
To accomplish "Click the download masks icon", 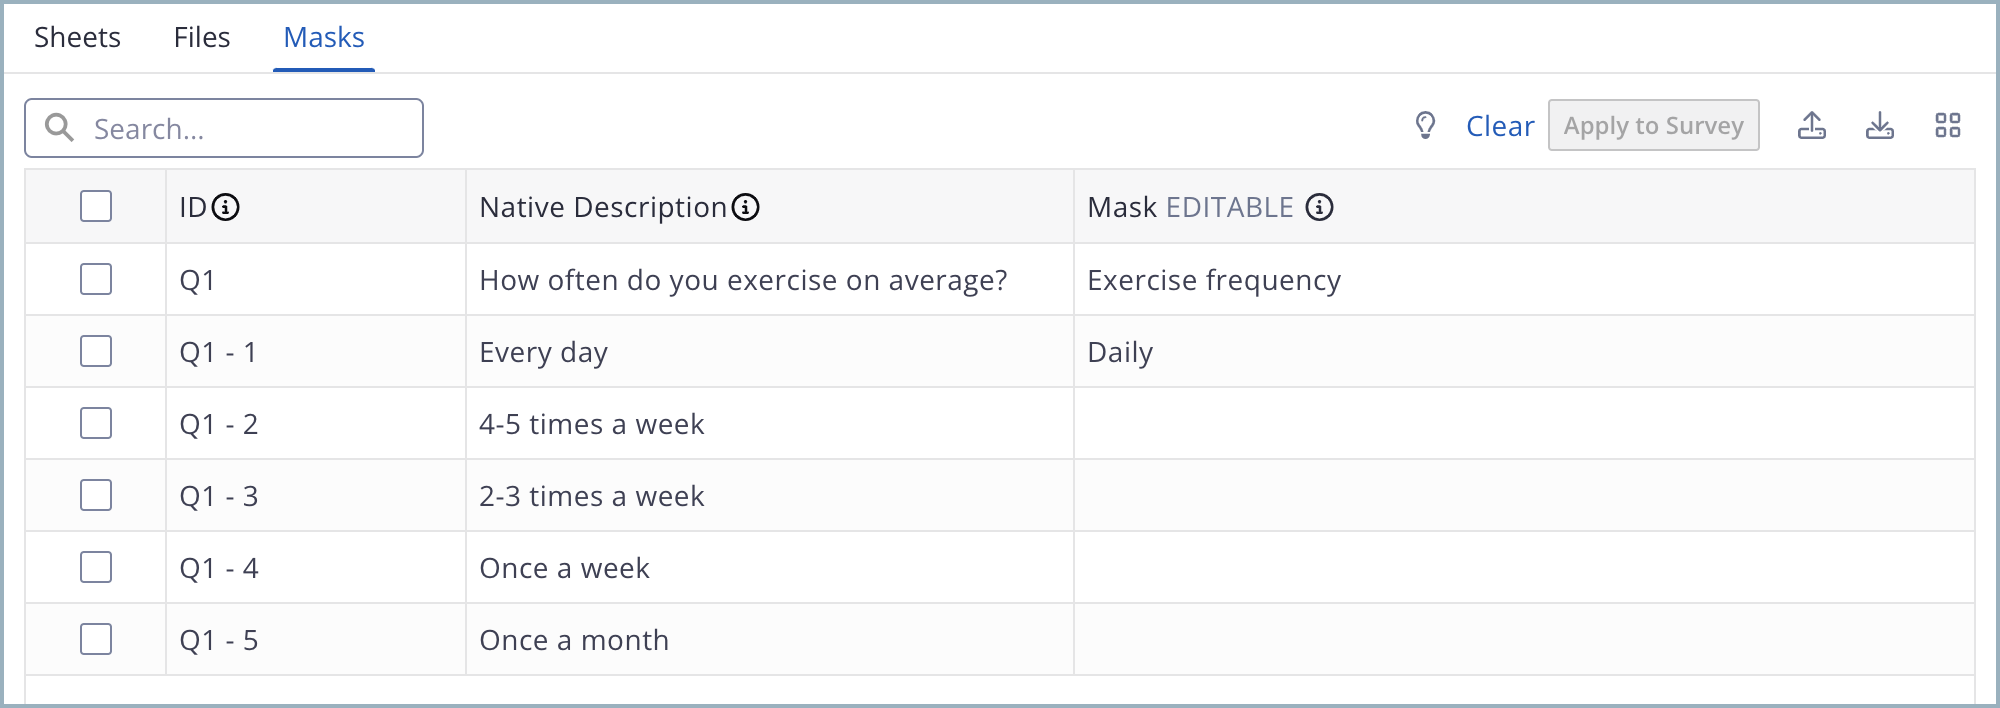I will click(x=1880, y=125).
